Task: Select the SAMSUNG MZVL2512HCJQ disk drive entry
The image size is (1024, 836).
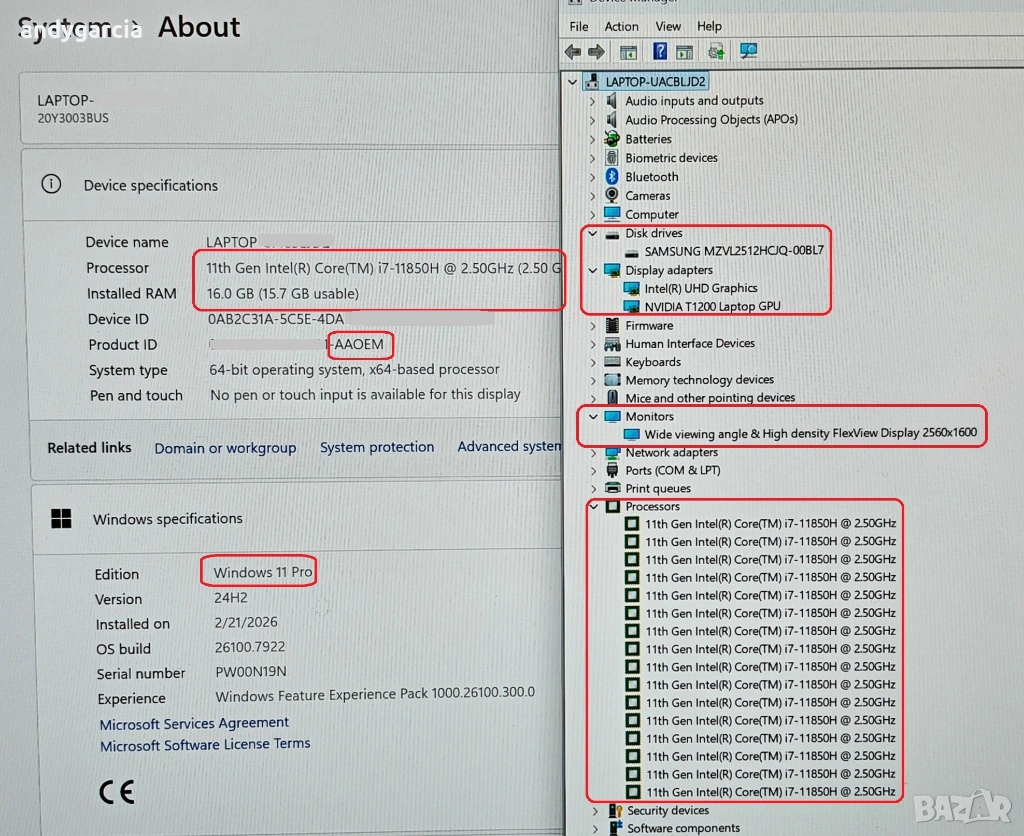Action: point(734,251)
